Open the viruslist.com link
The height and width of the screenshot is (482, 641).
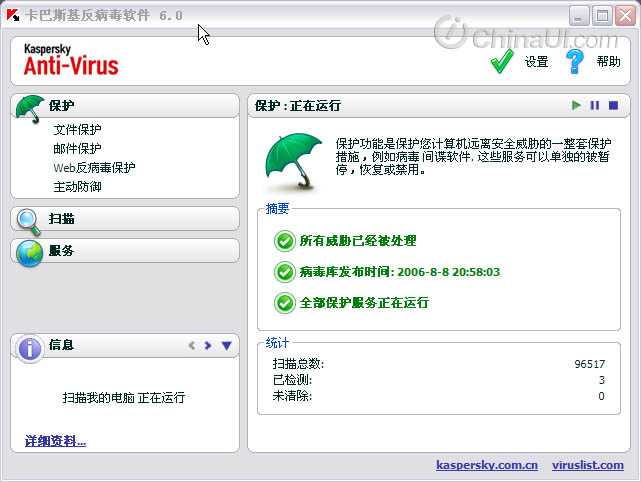[587, 465]
